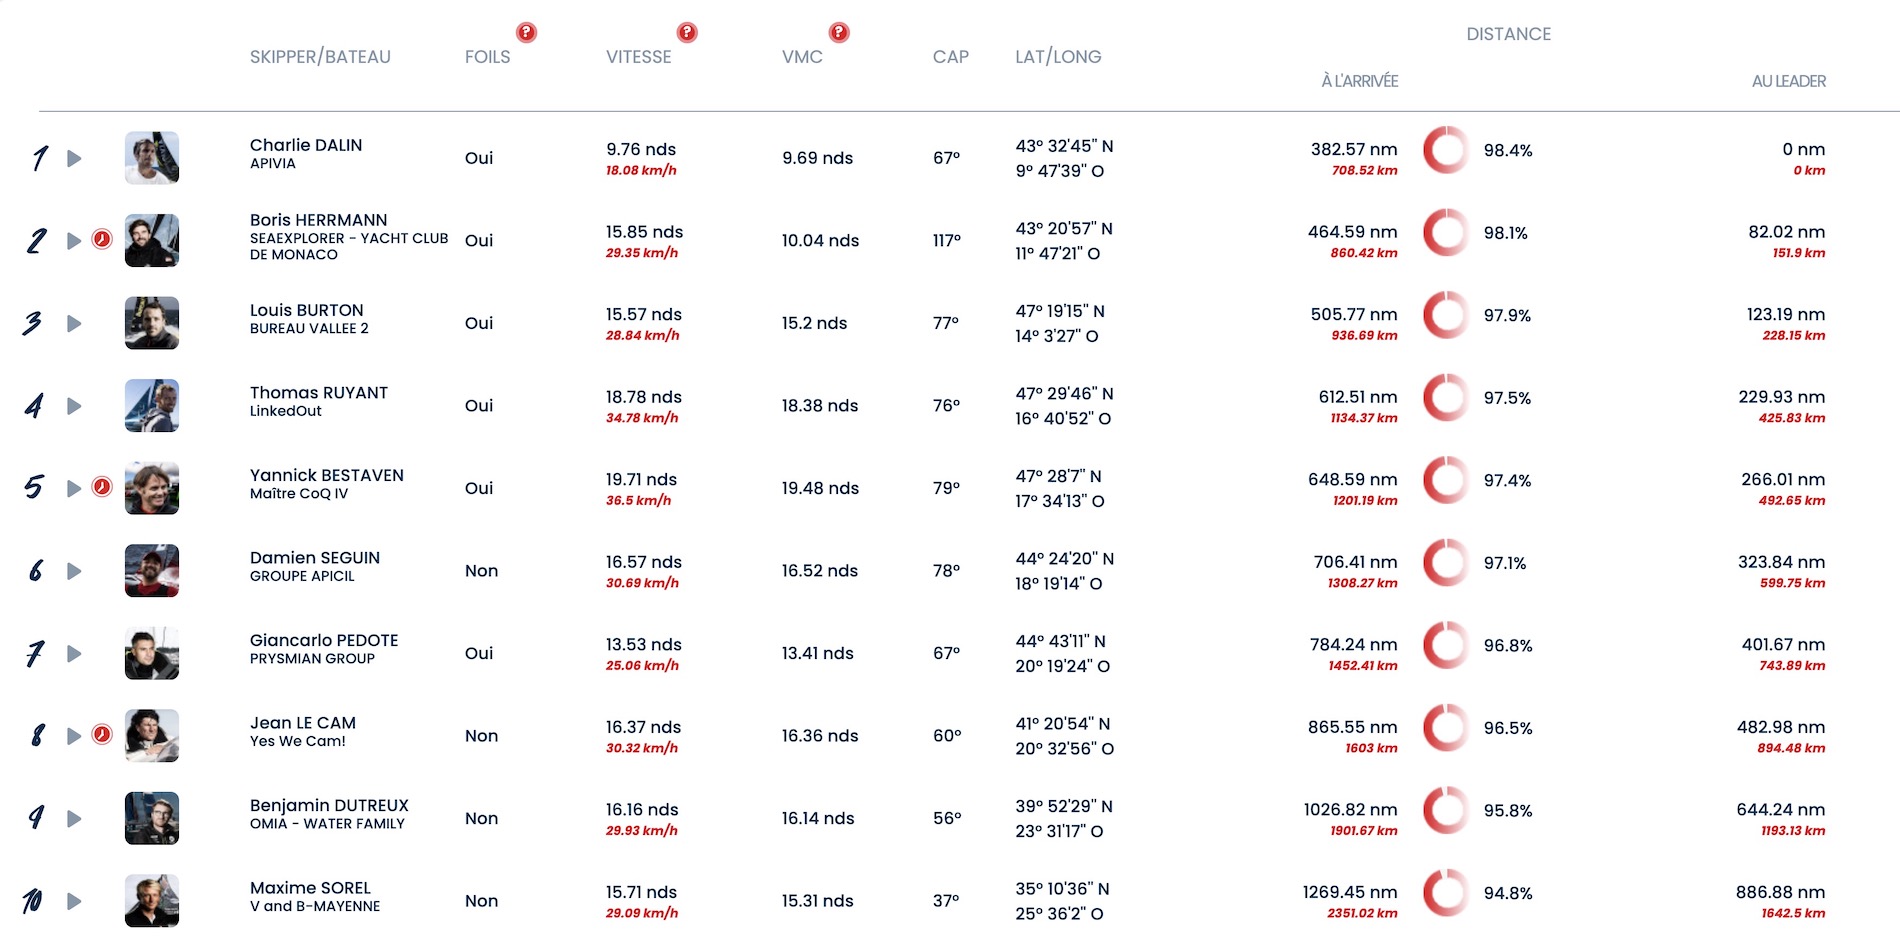Viewport: 1900px width, 947px height.
Task: Click the red clock icon beside Boris HERRMANN
Action: pos(102,239)
